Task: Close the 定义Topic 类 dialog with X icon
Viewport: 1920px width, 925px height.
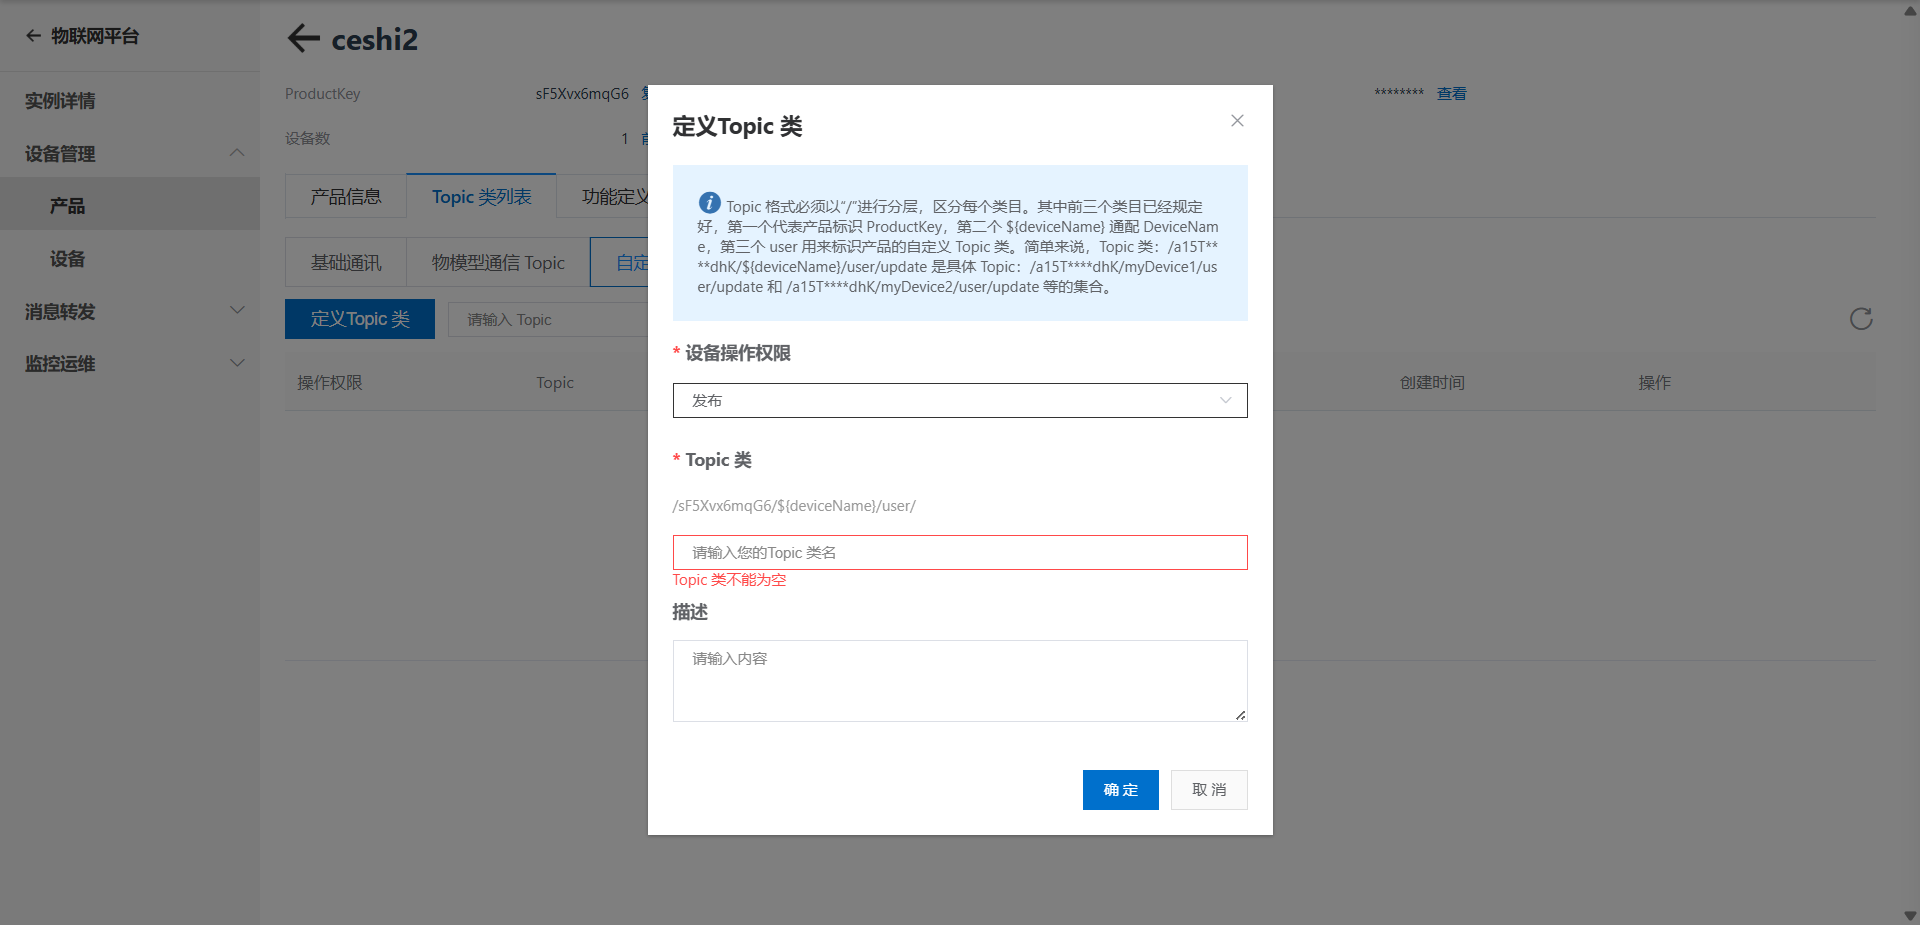Action: click(x=1237, y=121)
